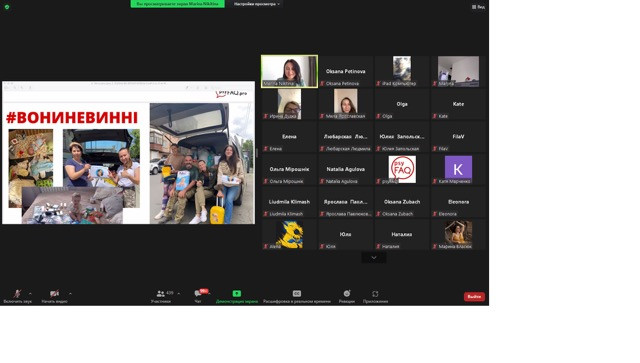The height and width of the screenshot is (363, 640).
Task: Expand the video options arrow next to camera
Action: point(70,294)
